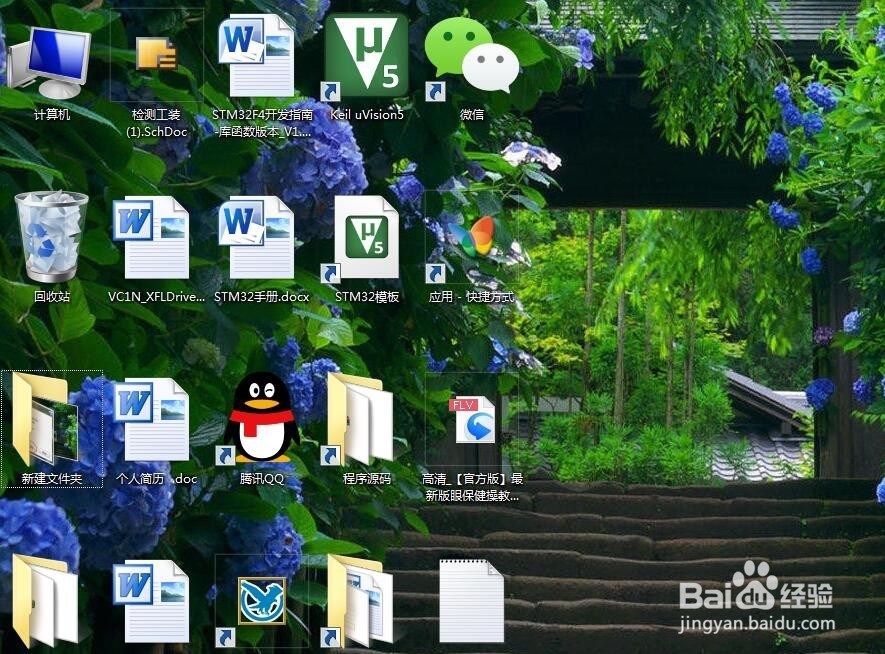885x654 pixels.
Task: Select the 新建文件夹 folder icon
Action: pyautogui.click(x=45, y=420)
